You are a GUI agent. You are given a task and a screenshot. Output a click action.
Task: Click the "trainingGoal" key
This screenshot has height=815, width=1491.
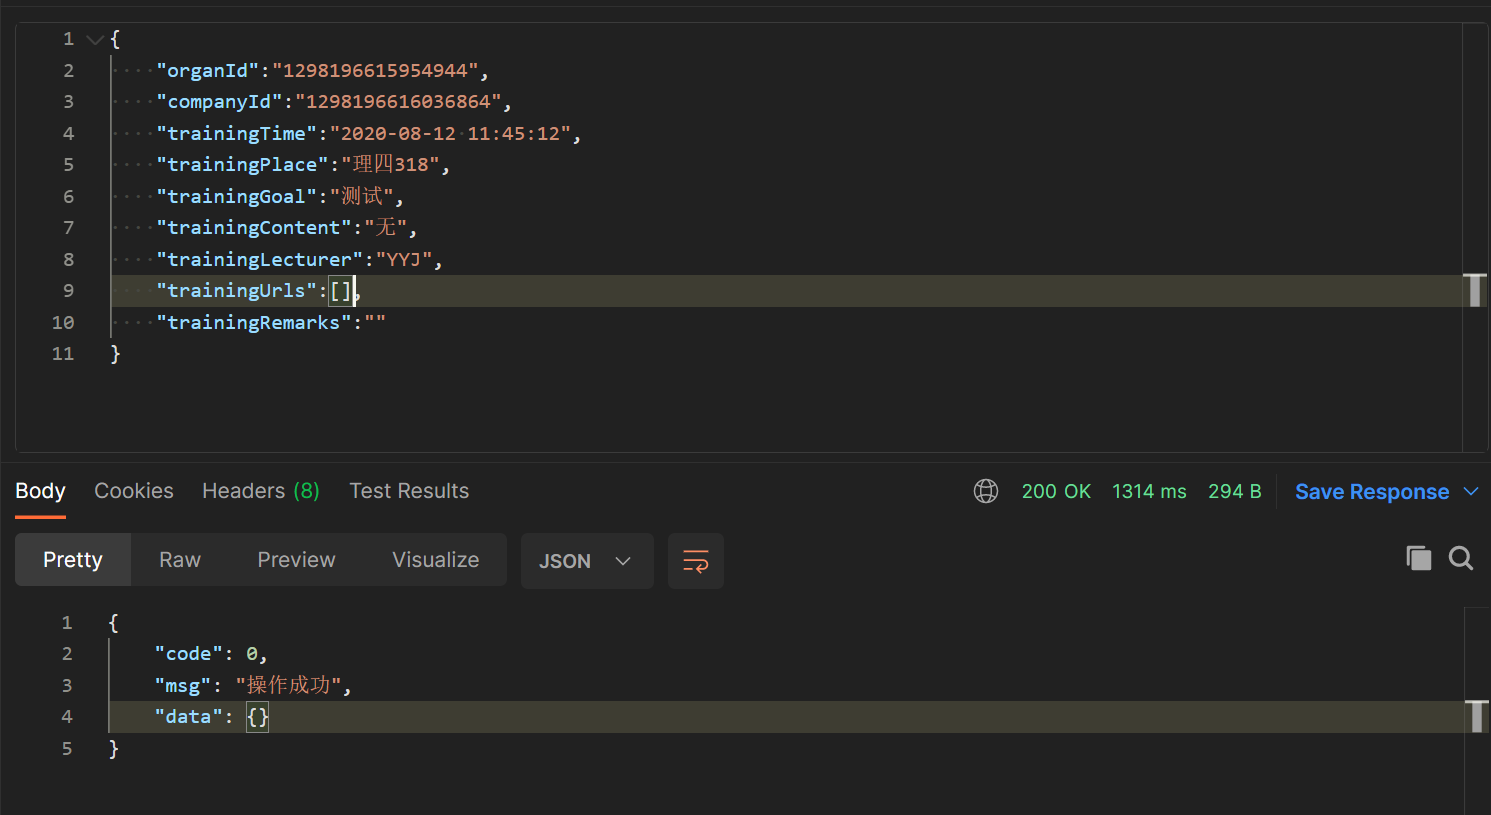point(237,197)
